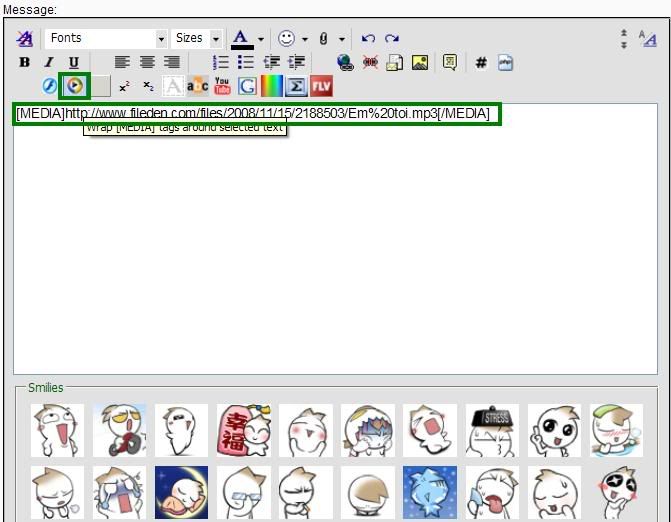This screenshot has width=671, height=522.
Task: Expand the smiley face dropdown
Action: (x=304, y=39)
